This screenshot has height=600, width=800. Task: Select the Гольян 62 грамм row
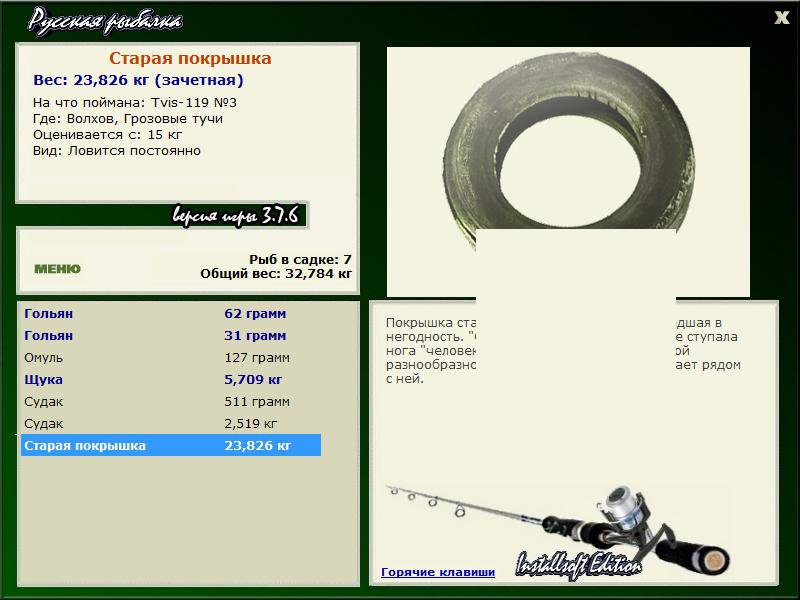pyautogui.click(x=171, y=313)
